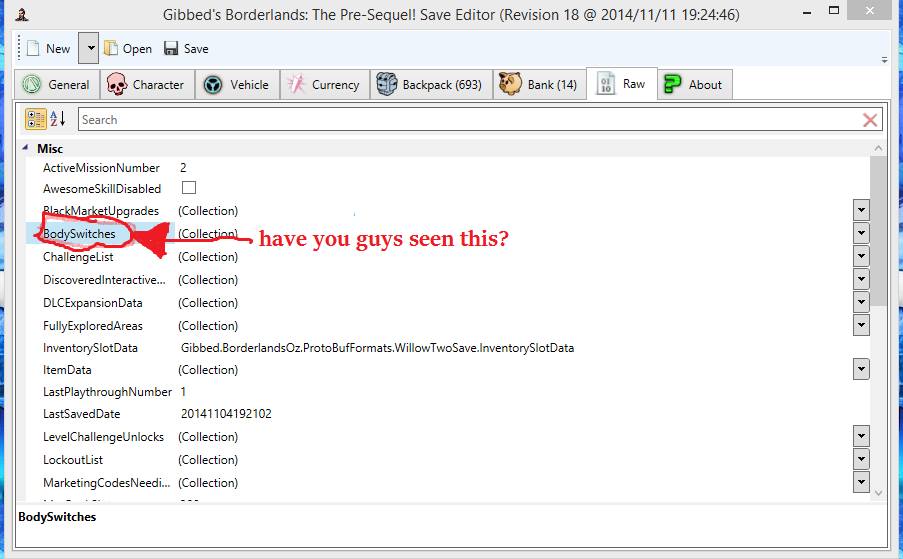
Task: Click the InventorySlotData value text
Action: [x=377, y=348]
